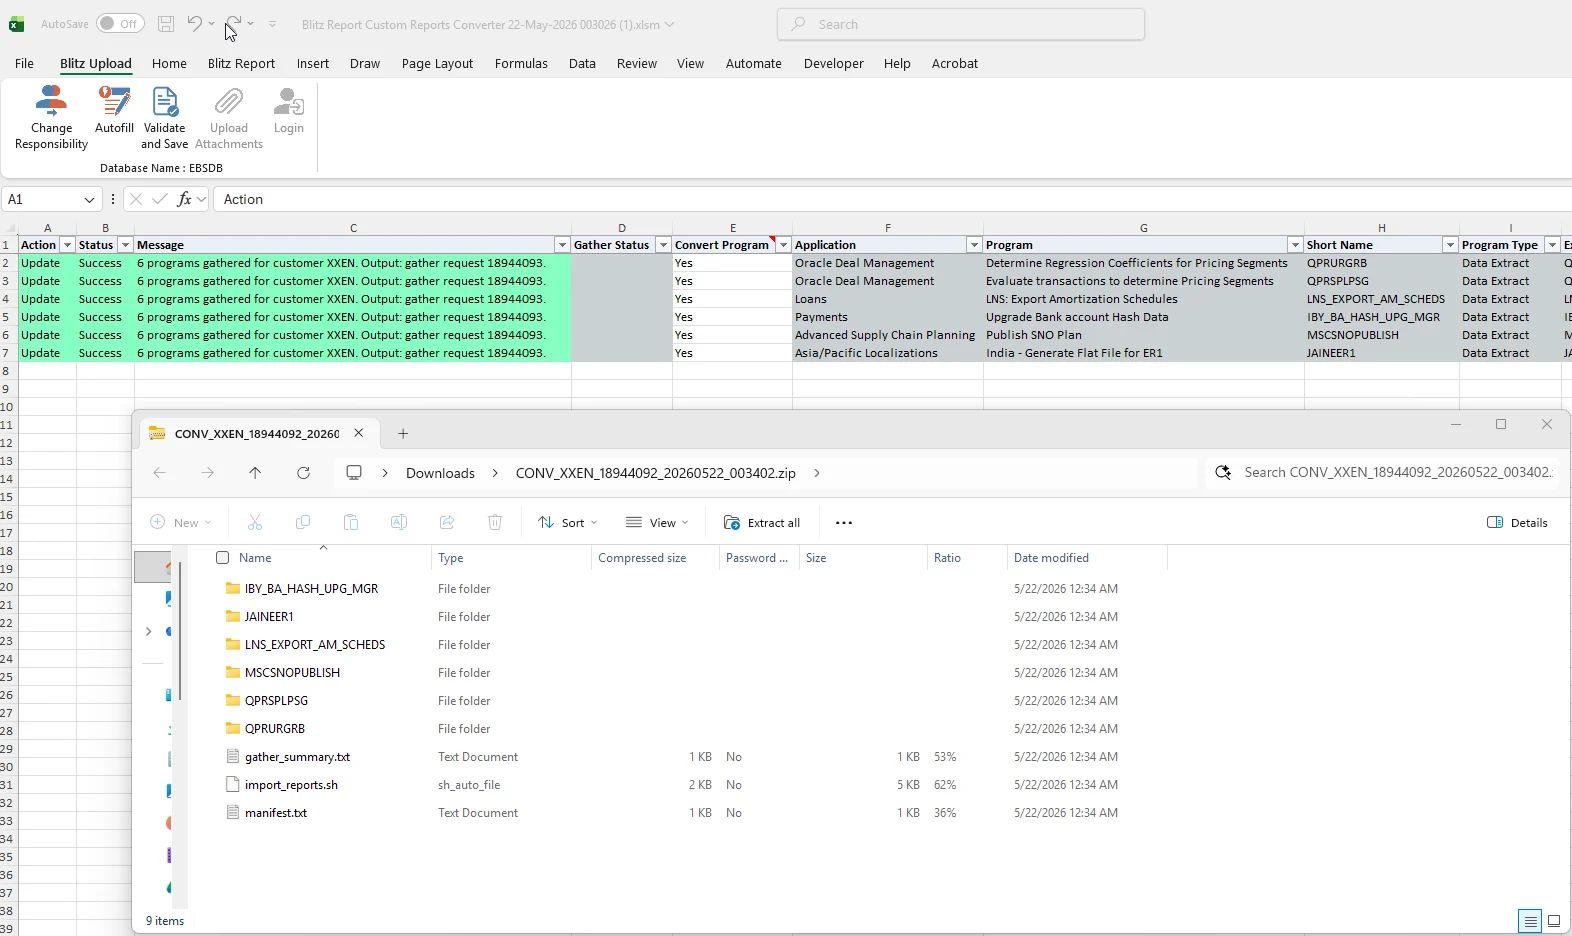Click Downloads in the Explorer address path

pyautogui.click(x=440, y=473)
